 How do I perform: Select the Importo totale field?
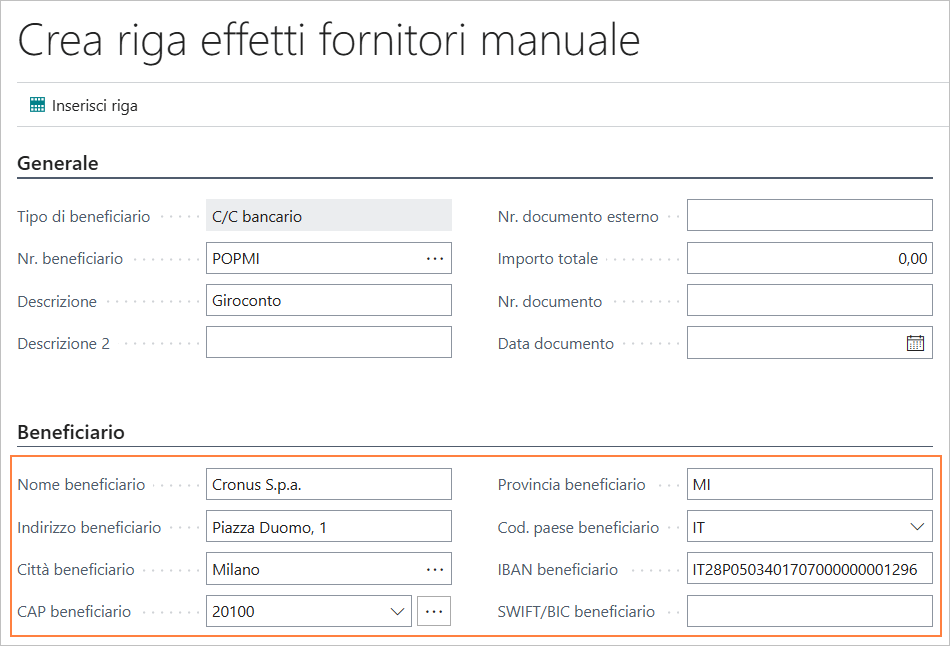pyautogui.click(x=809, y=258)
